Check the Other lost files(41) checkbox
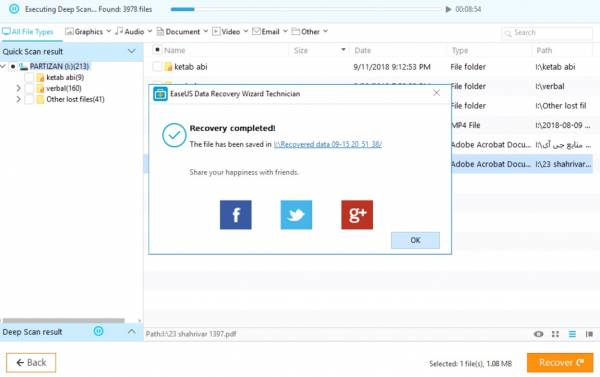The width and height of the screenshot is (600, 377). pyautogui.click(x=29, y=100)
